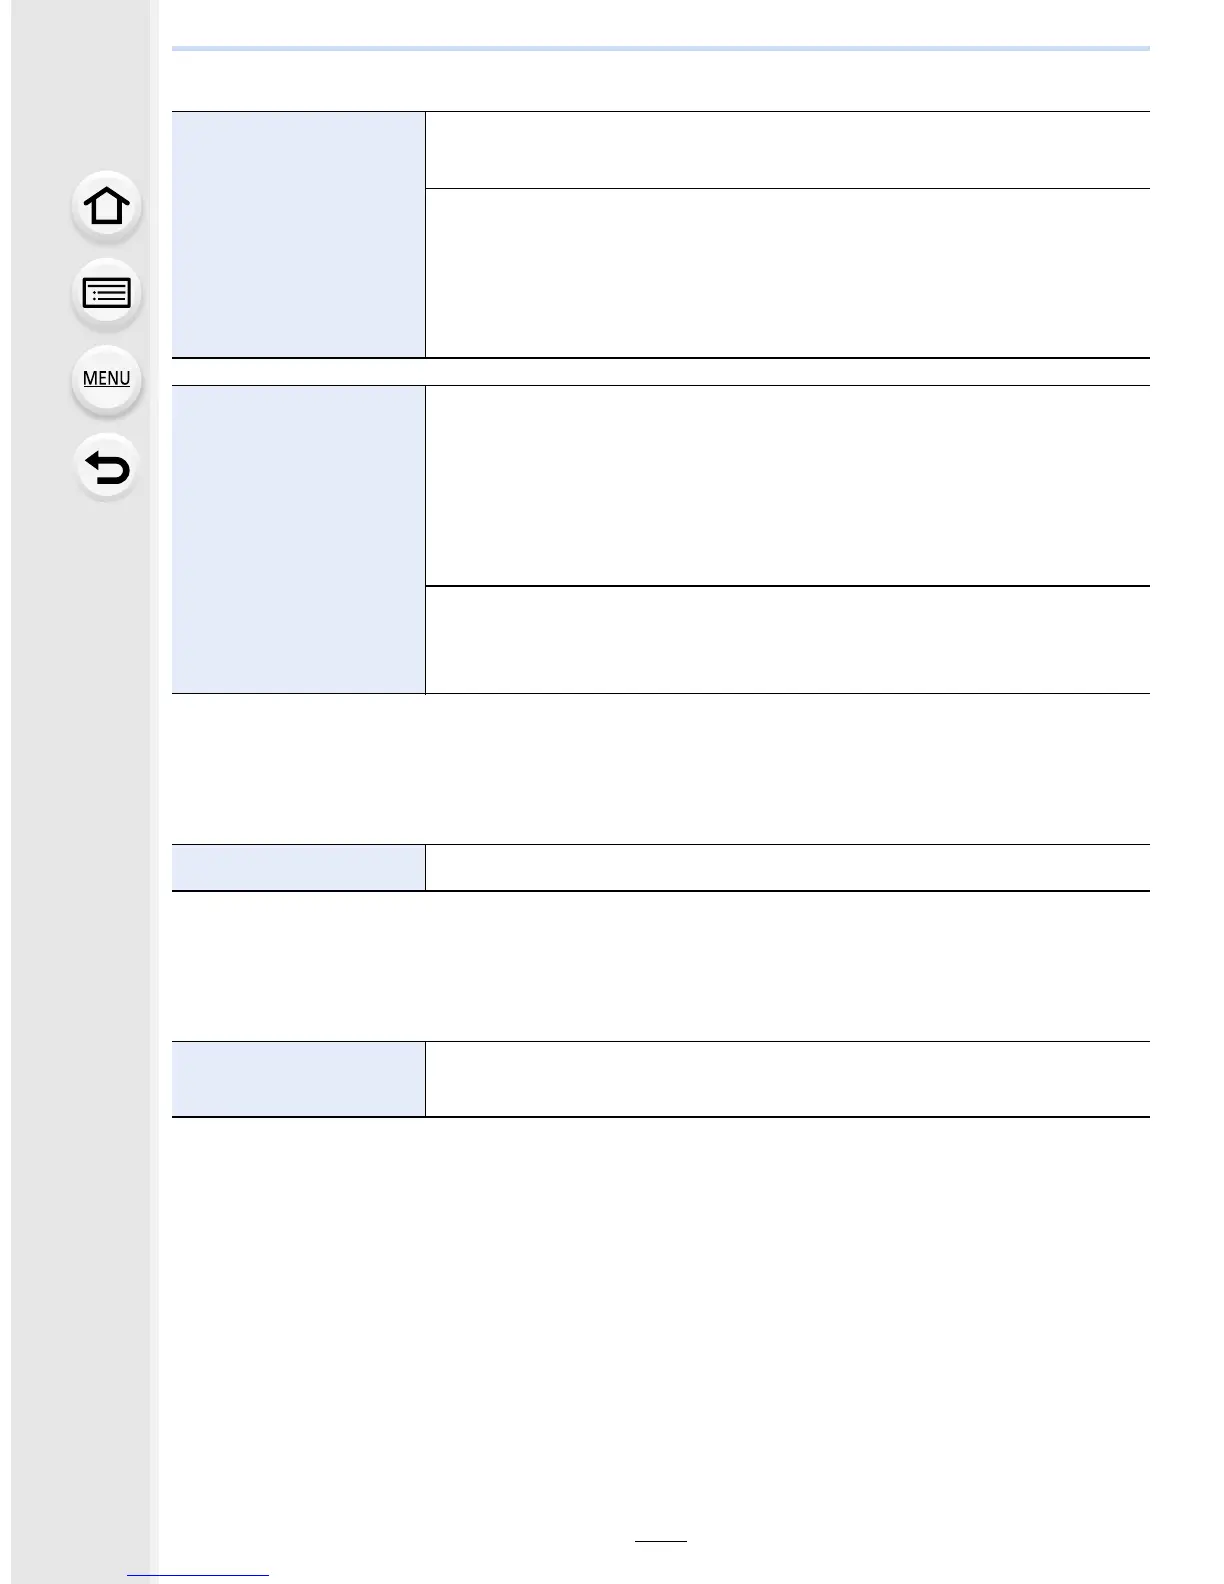
Task: Click the lower white row of second table
Action: click(788, 640)
